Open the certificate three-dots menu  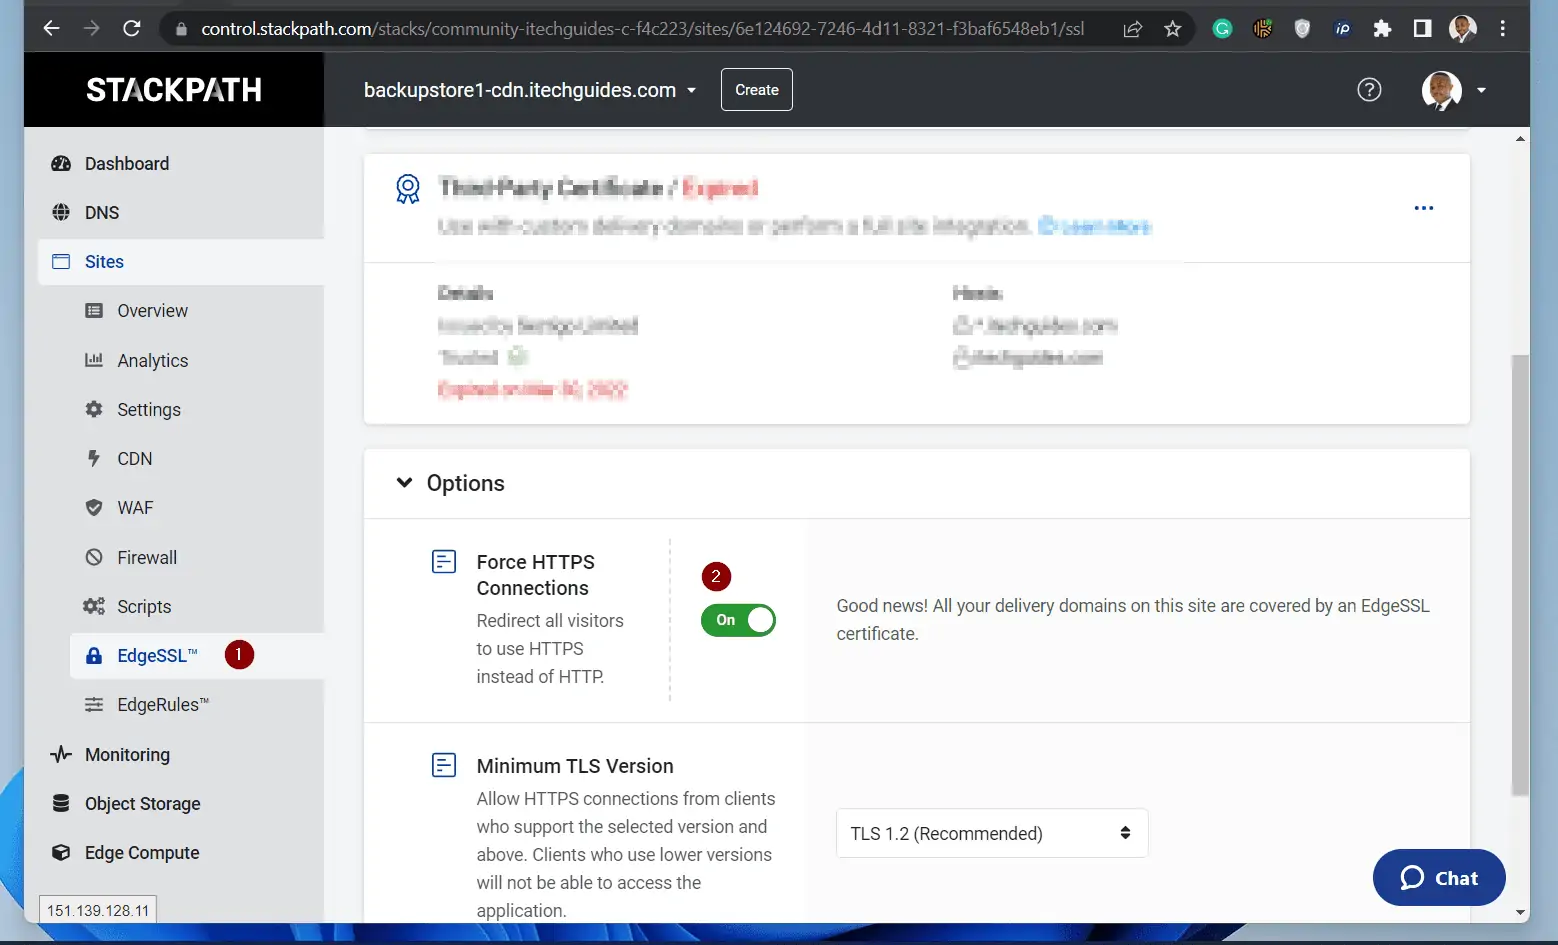1424,208
